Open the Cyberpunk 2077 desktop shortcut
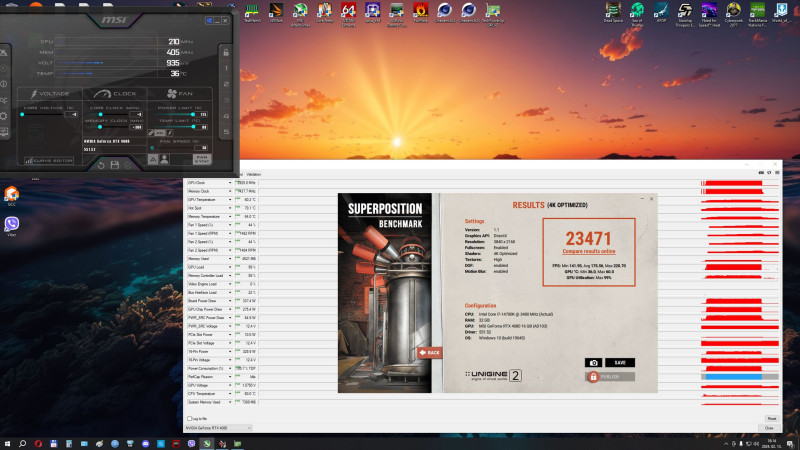 point(733,13)
